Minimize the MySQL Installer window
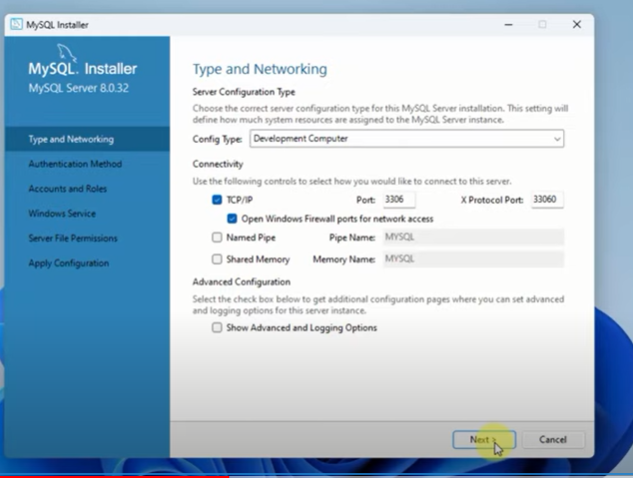Viewport: 633px width, 478px height. coord(509,25)
